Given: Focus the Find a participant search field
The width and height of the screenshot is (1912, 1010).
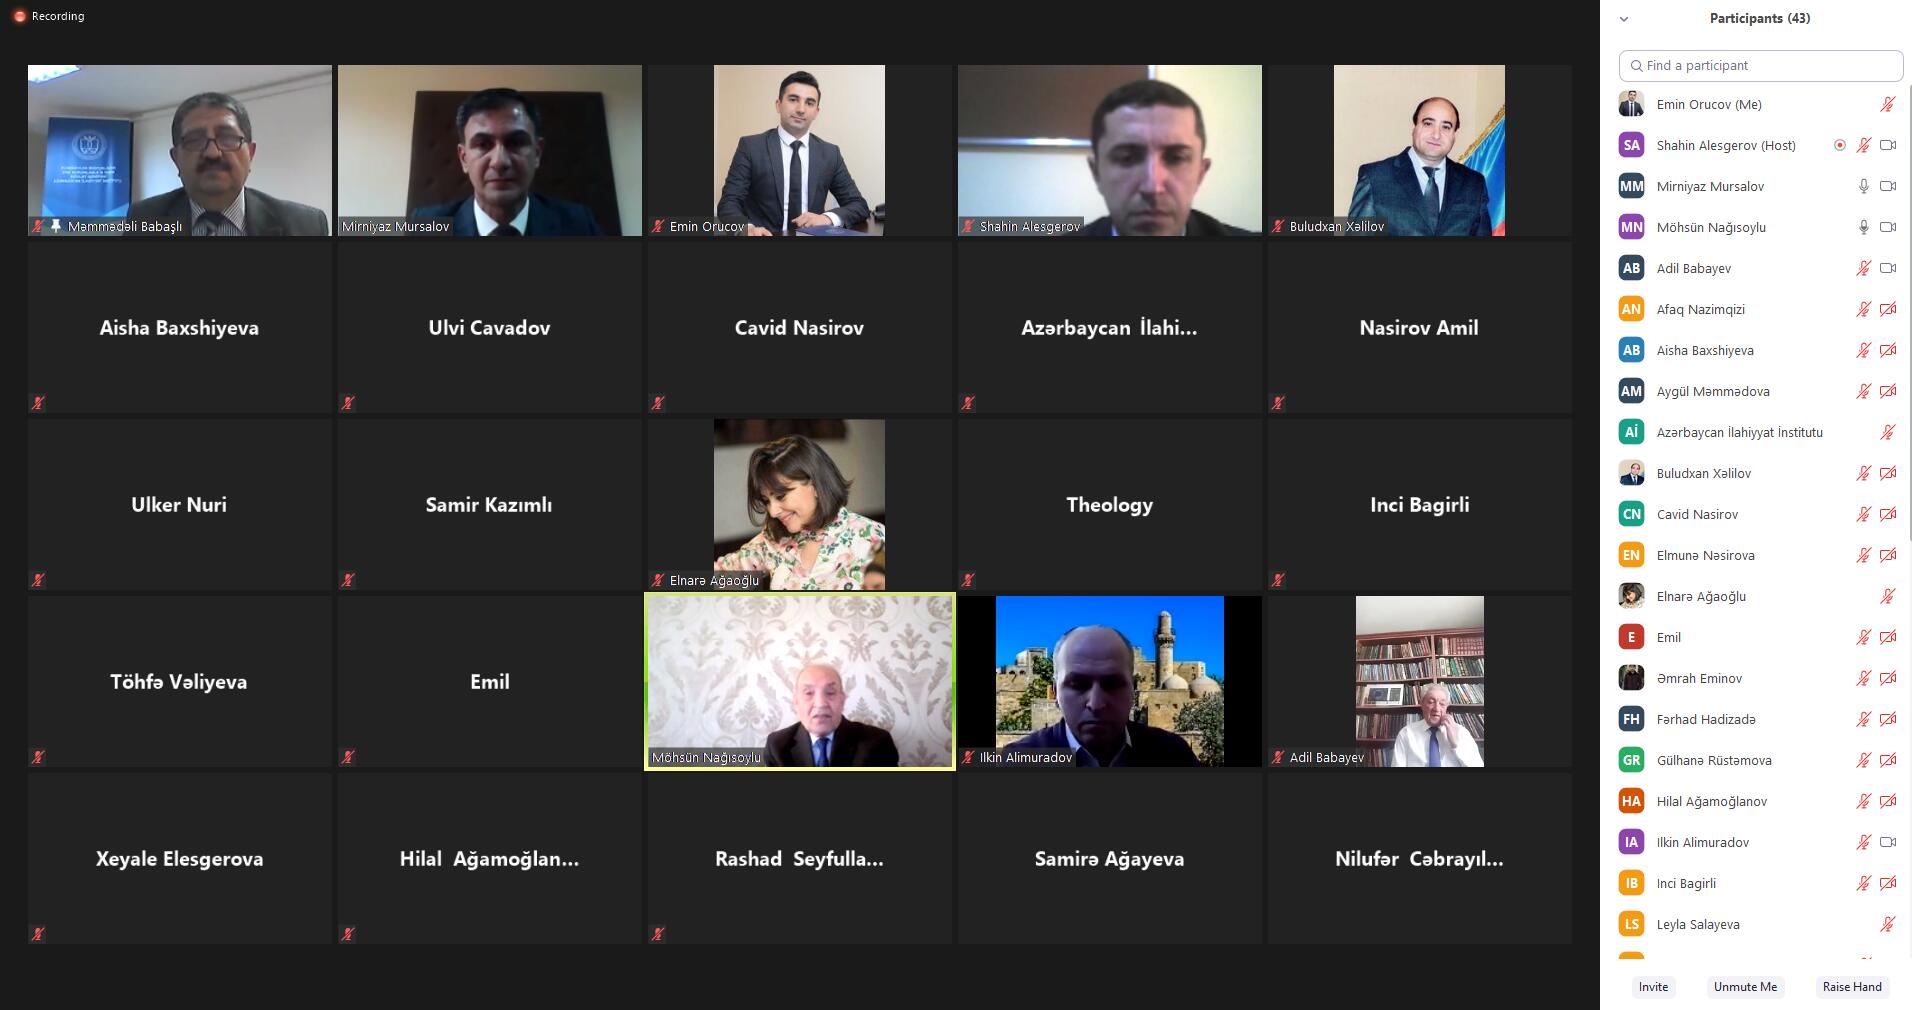Looking at the screenshot, I should point(1761,65).
